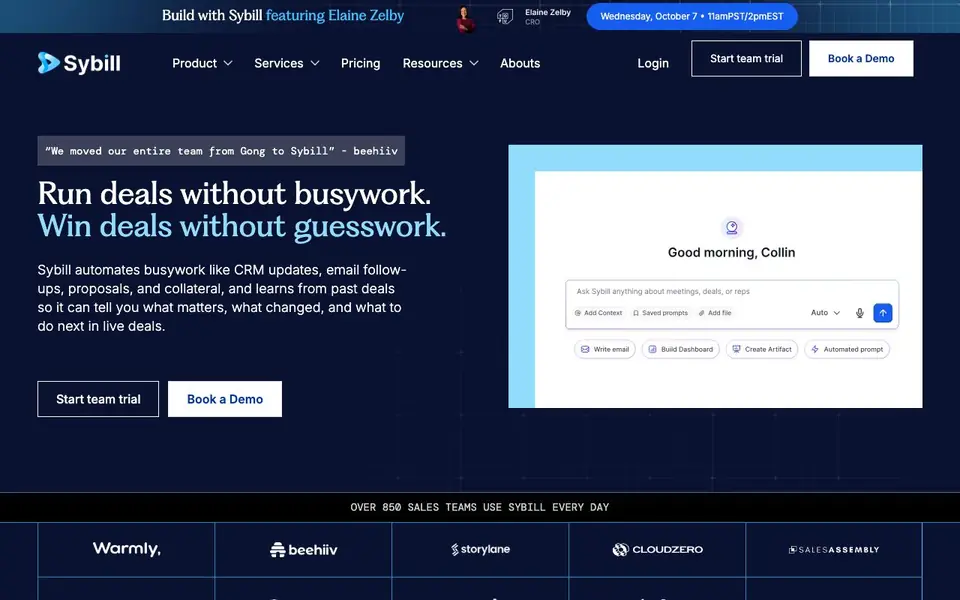Click the 'Win deals without guesswork.' headline

[x=242, y=226]
